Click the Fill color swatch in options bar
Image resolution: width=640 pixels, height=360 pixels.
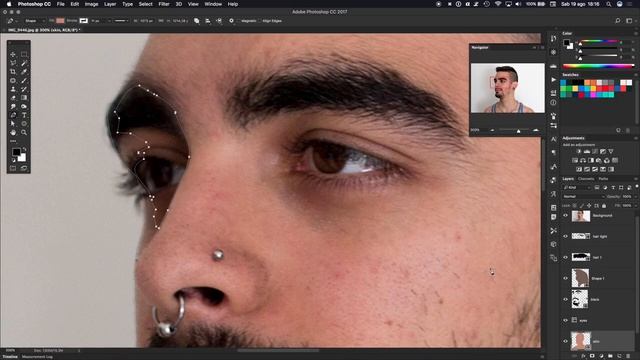[60, 21]
